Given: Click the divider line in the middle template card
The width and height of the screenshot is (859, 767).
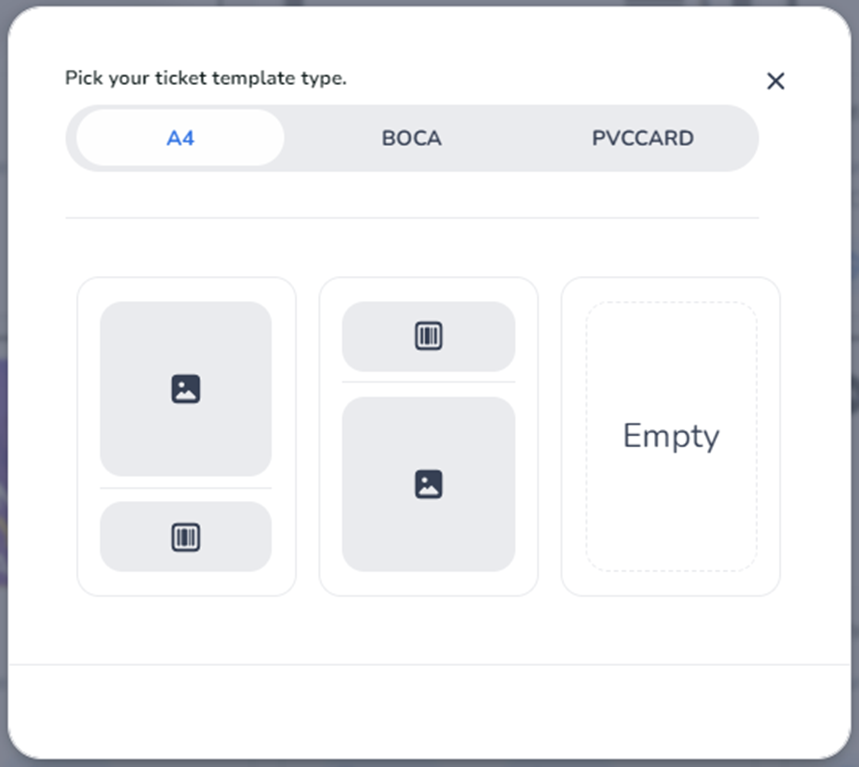Looking at the screenshot, I should pyautogui.click(x=428, y=381).
